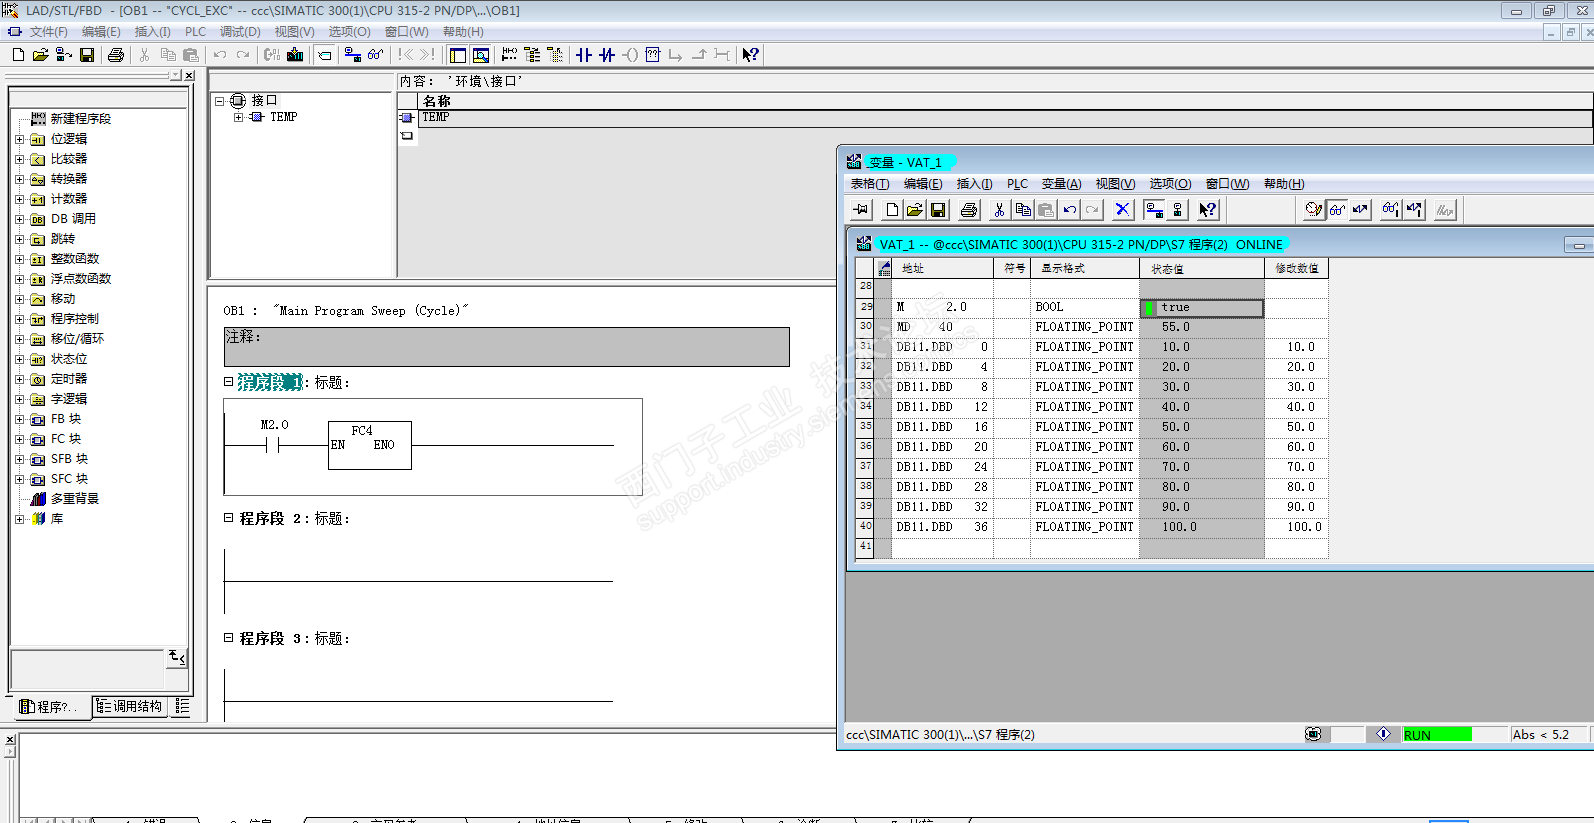Insert a normally closed contact

(x=607, y=55)
